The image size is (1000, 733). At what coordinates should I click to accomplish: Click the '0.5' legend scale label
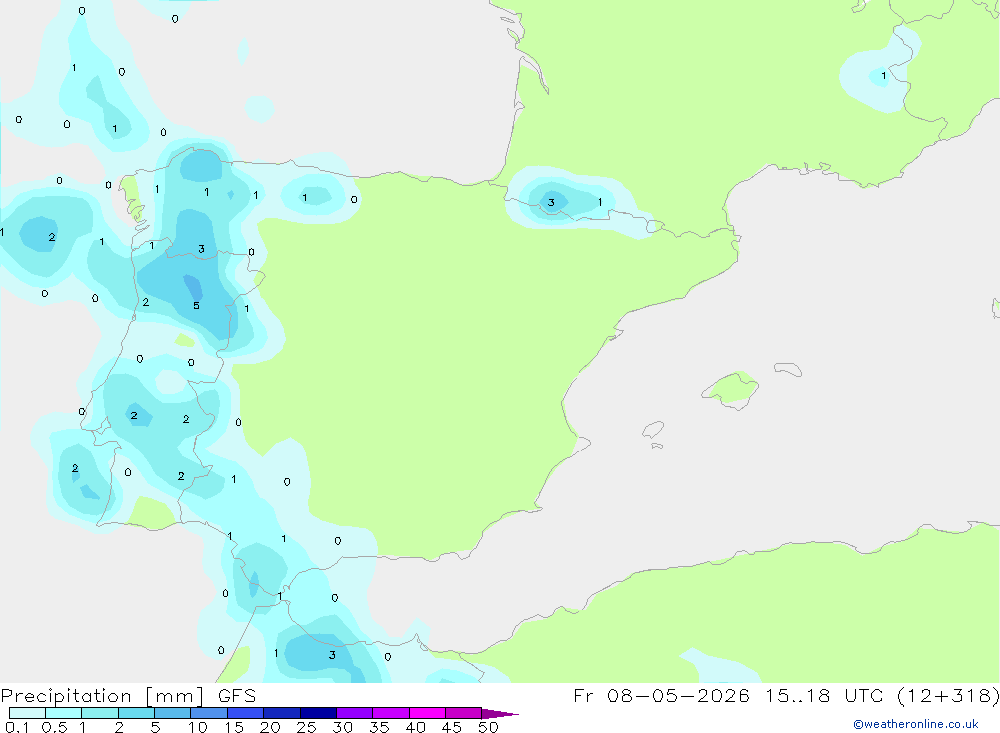[x=54, y=727]
